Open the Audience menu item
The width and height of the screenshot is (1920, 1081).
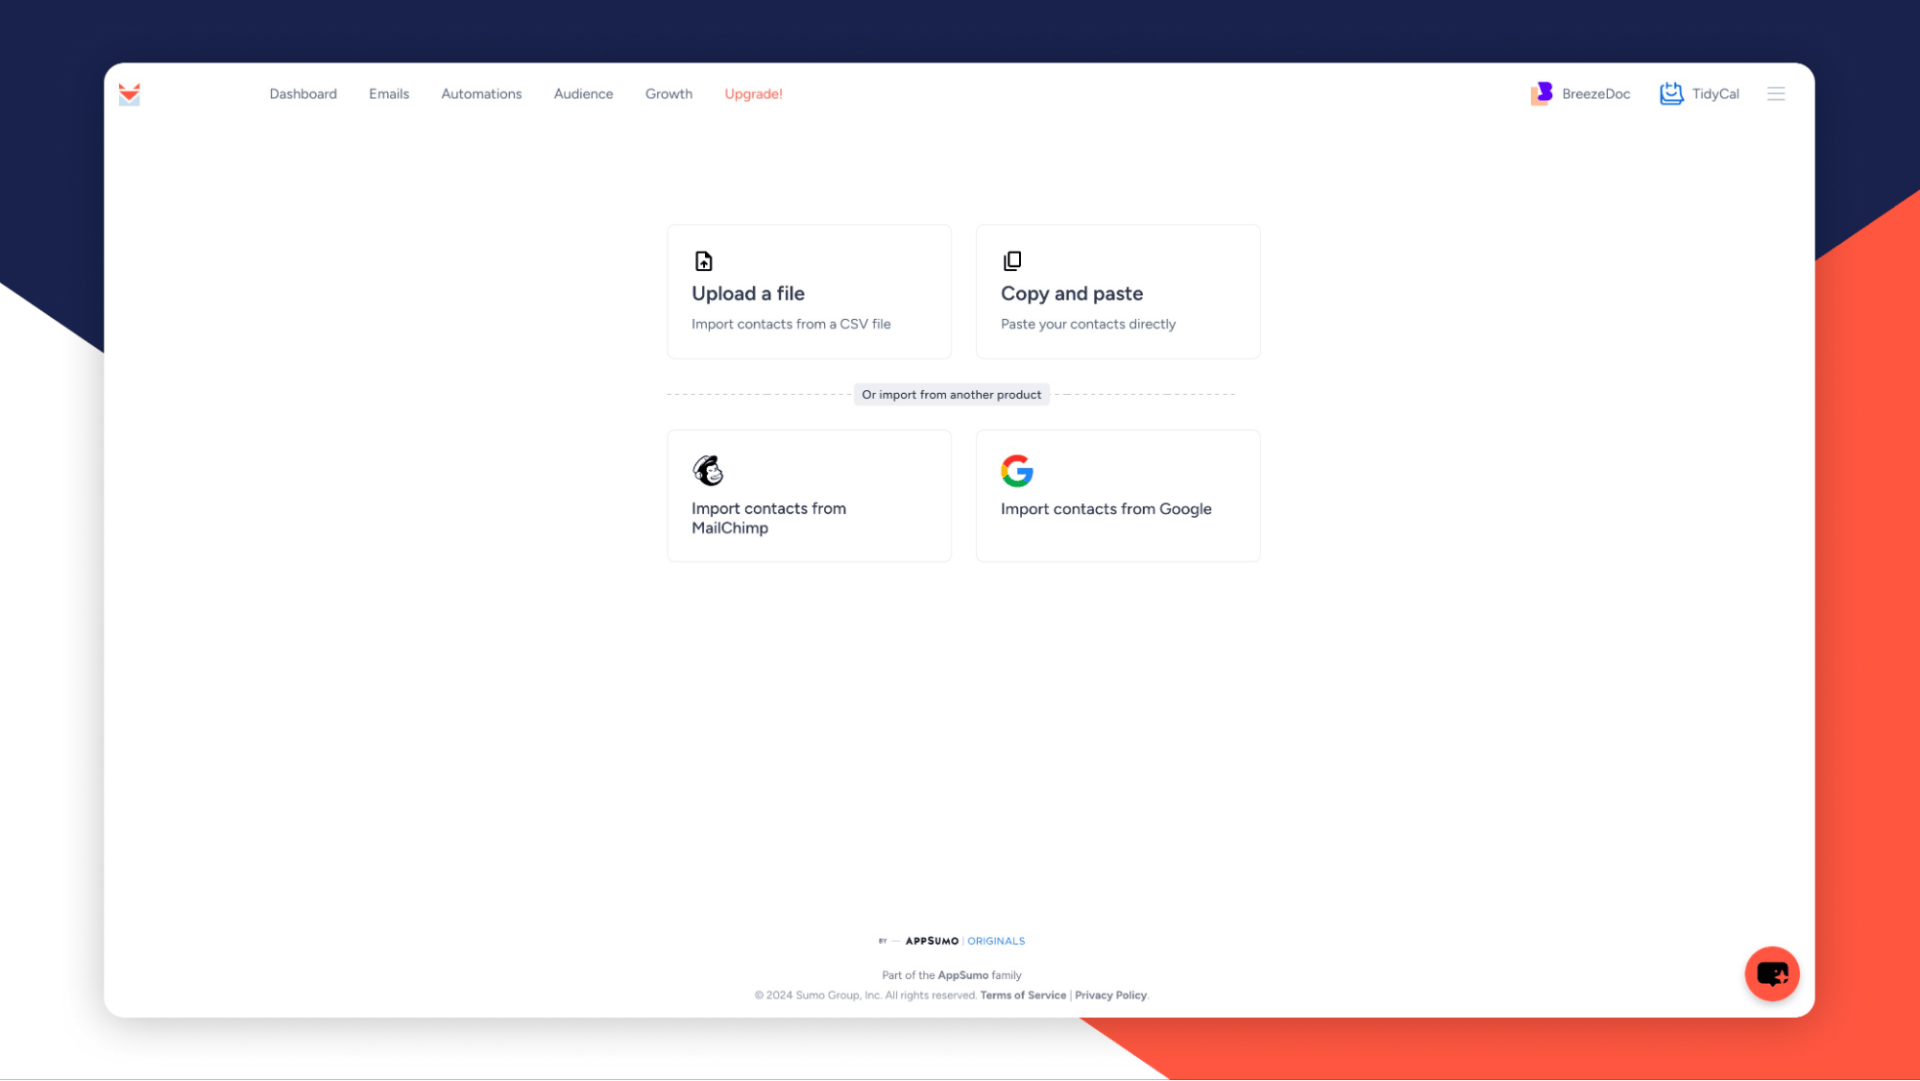[583, 94]
